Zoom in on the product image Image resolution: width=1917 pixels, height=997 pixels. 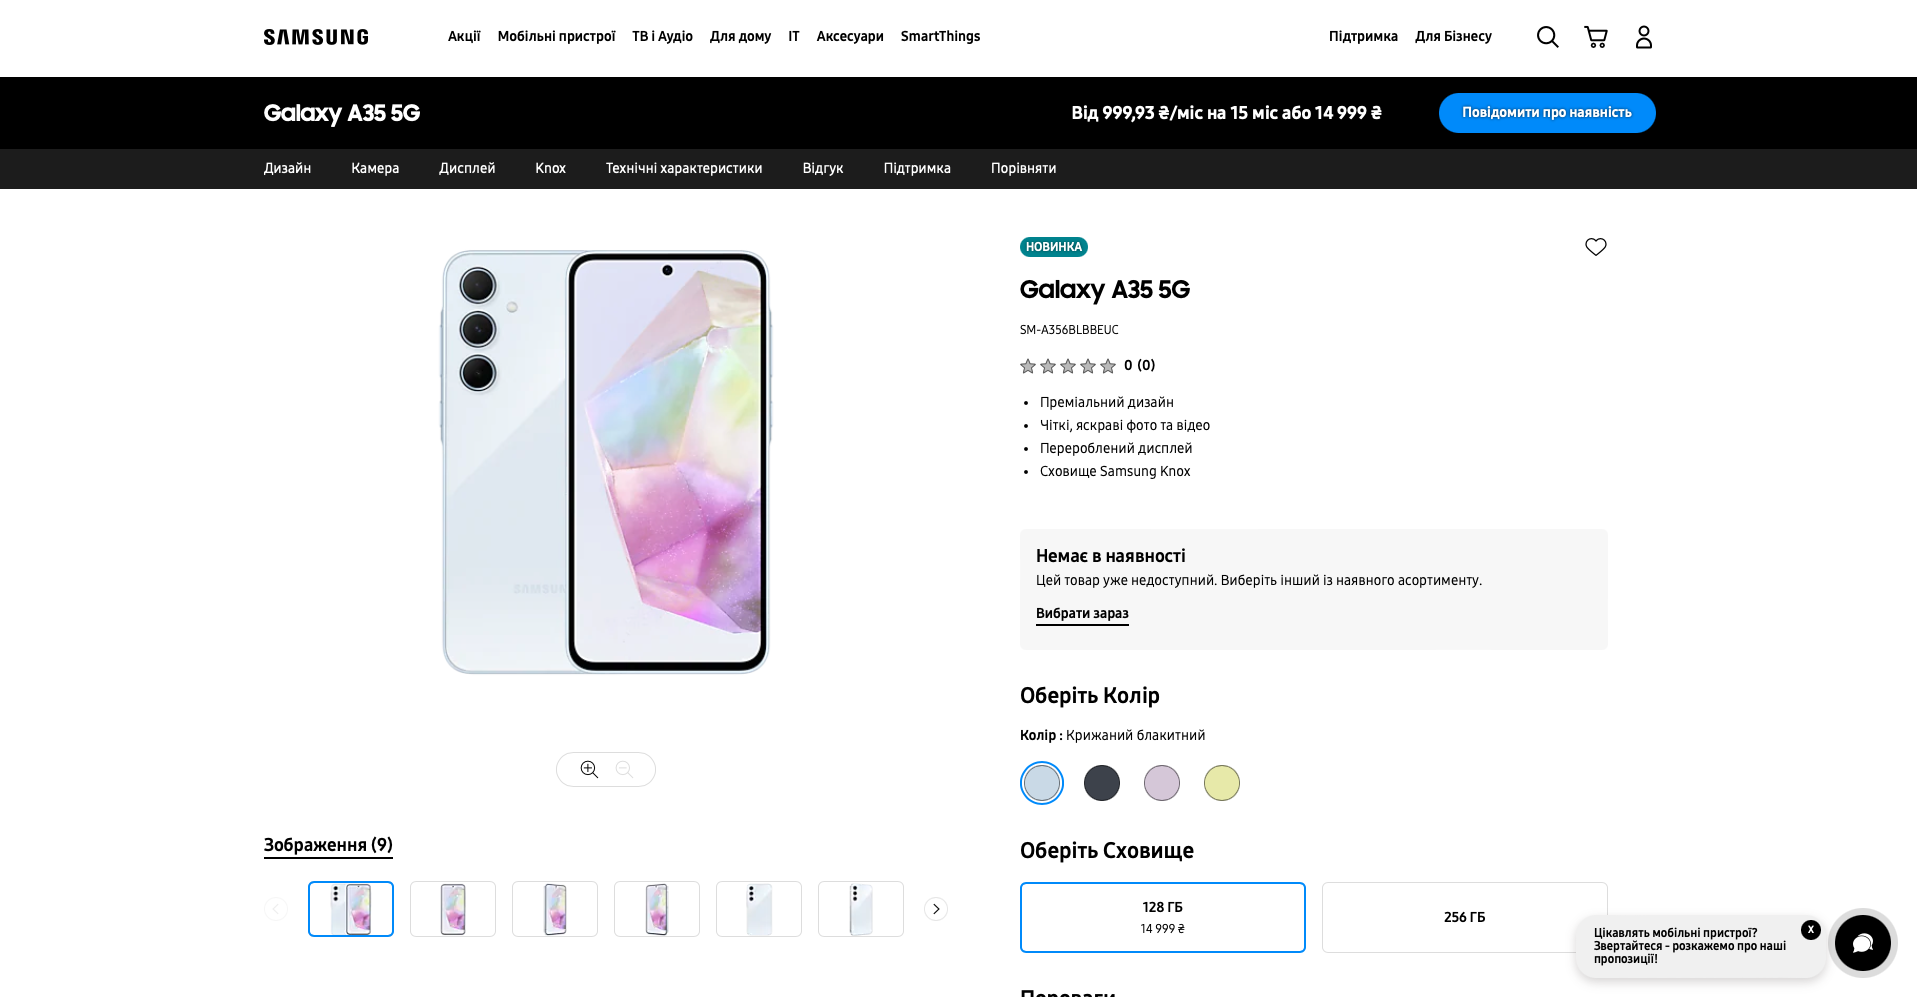[x=589, y=769]
